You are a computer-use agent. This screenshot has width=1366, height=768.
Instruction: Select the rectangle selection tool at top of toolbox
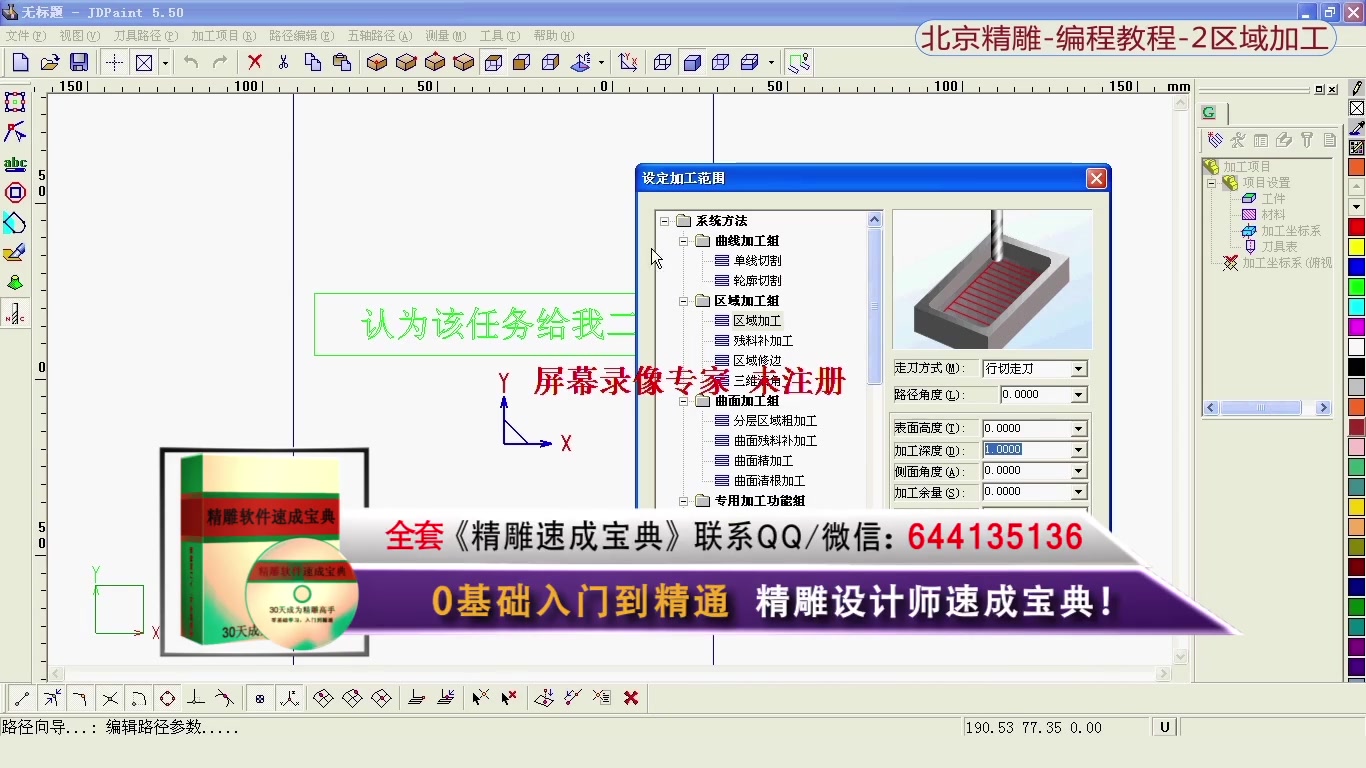(14, 103)
